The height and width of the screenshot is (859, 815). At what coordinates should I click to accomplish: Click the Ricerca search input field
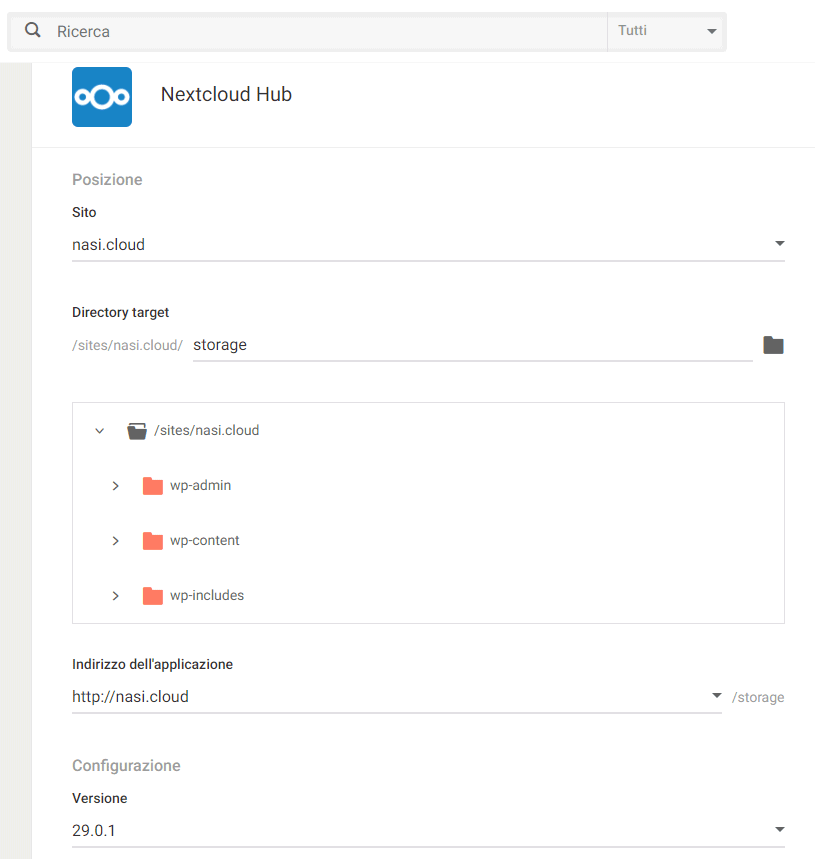(x=320, y=31)
